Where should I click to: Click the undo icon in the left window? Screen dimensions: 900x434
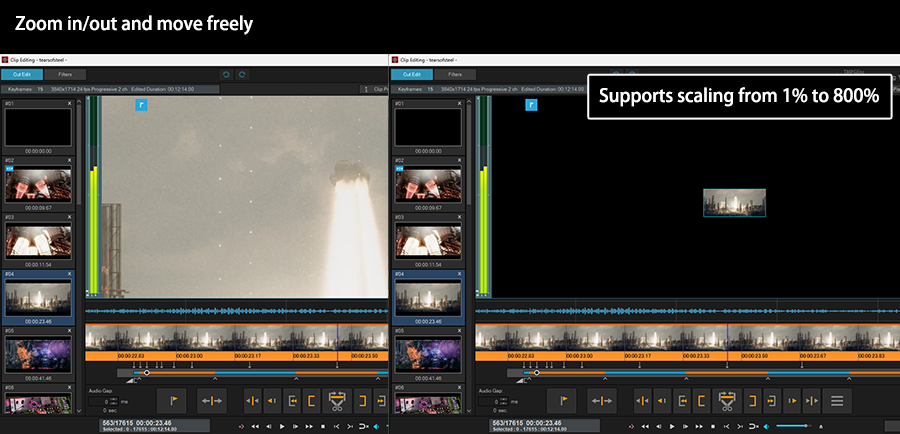tap(226, 75)
